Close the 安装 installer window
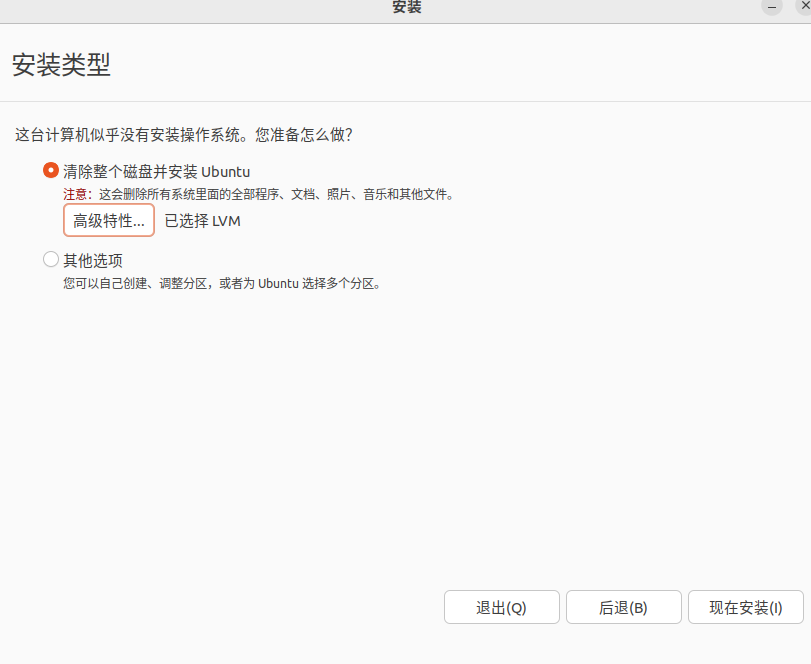 (805, 6)
